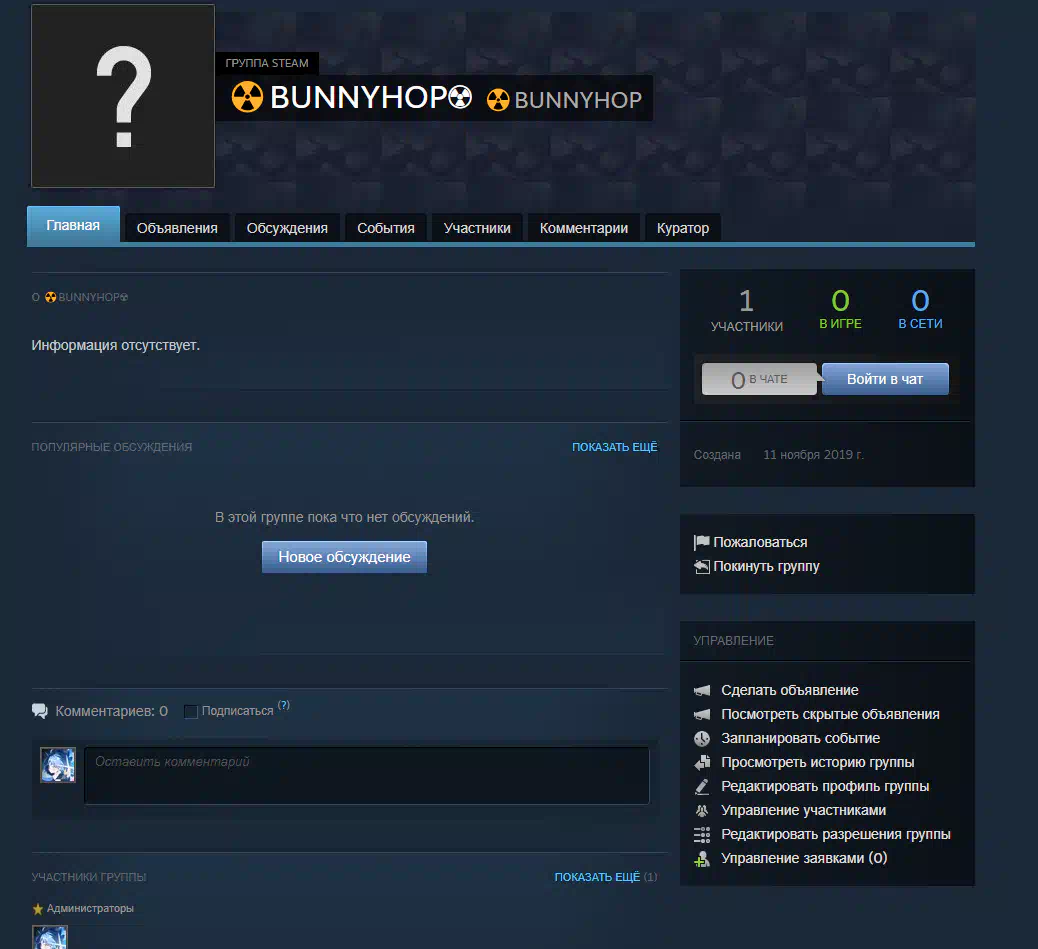The width and height of the screenshot is (1038, 949).
Task: Click the Администраторы label
Action: [90, 909]
